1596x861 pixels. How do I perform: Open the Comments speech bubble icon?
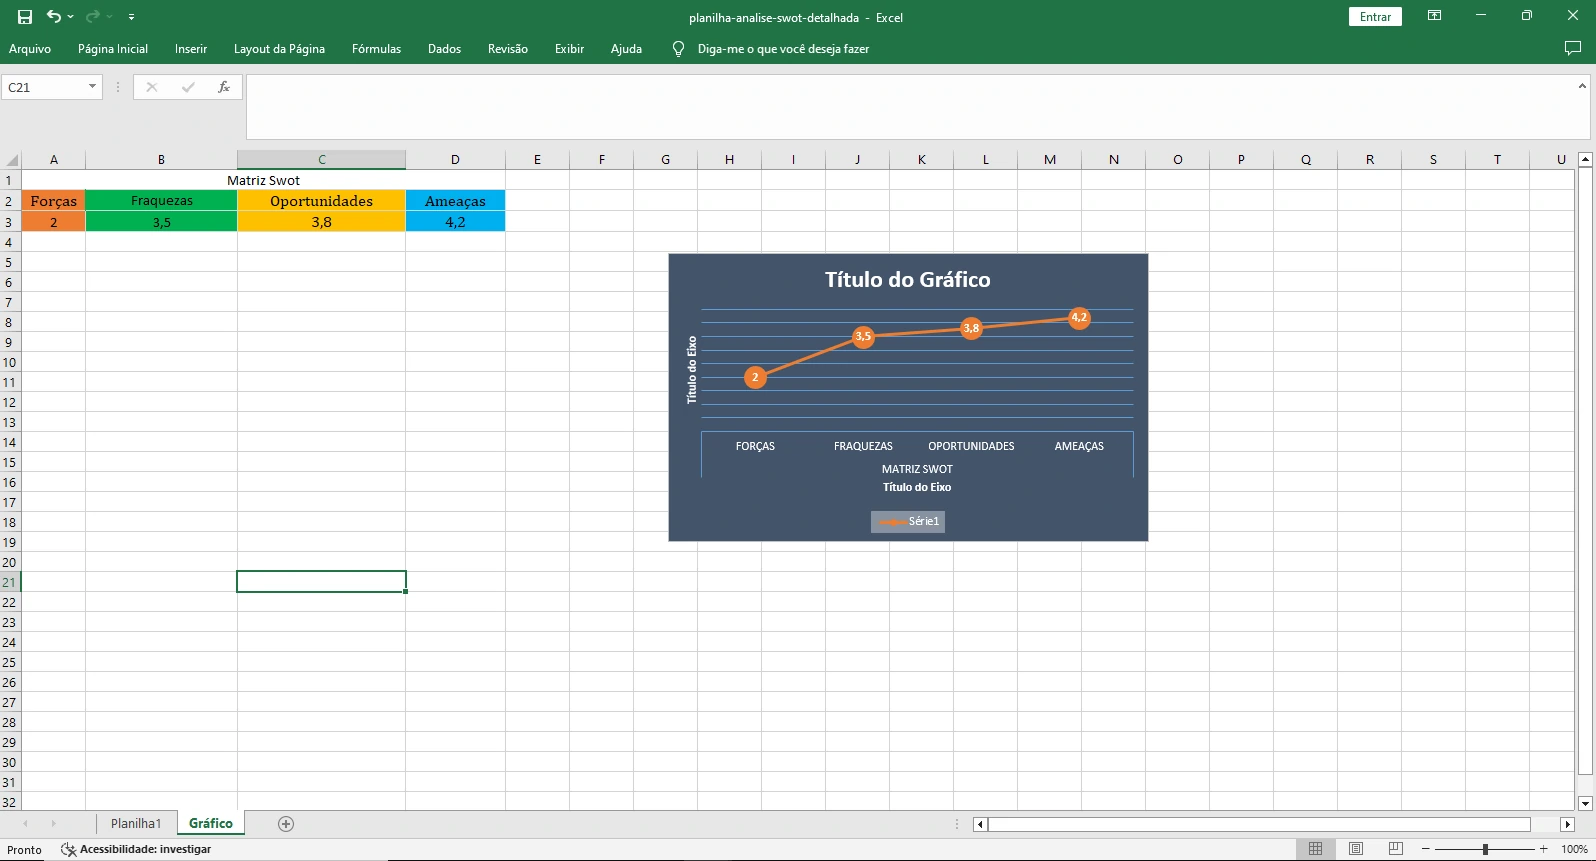point(1572,48)
